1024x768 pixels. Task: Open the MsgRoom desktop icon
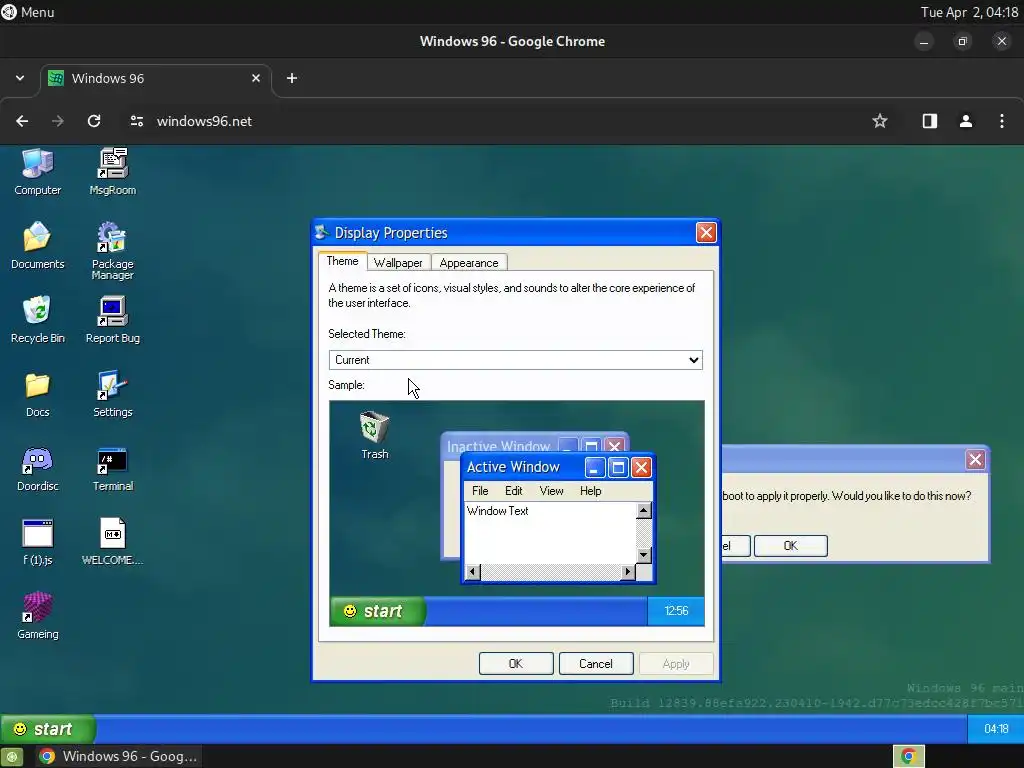click(x=112, y=172)
